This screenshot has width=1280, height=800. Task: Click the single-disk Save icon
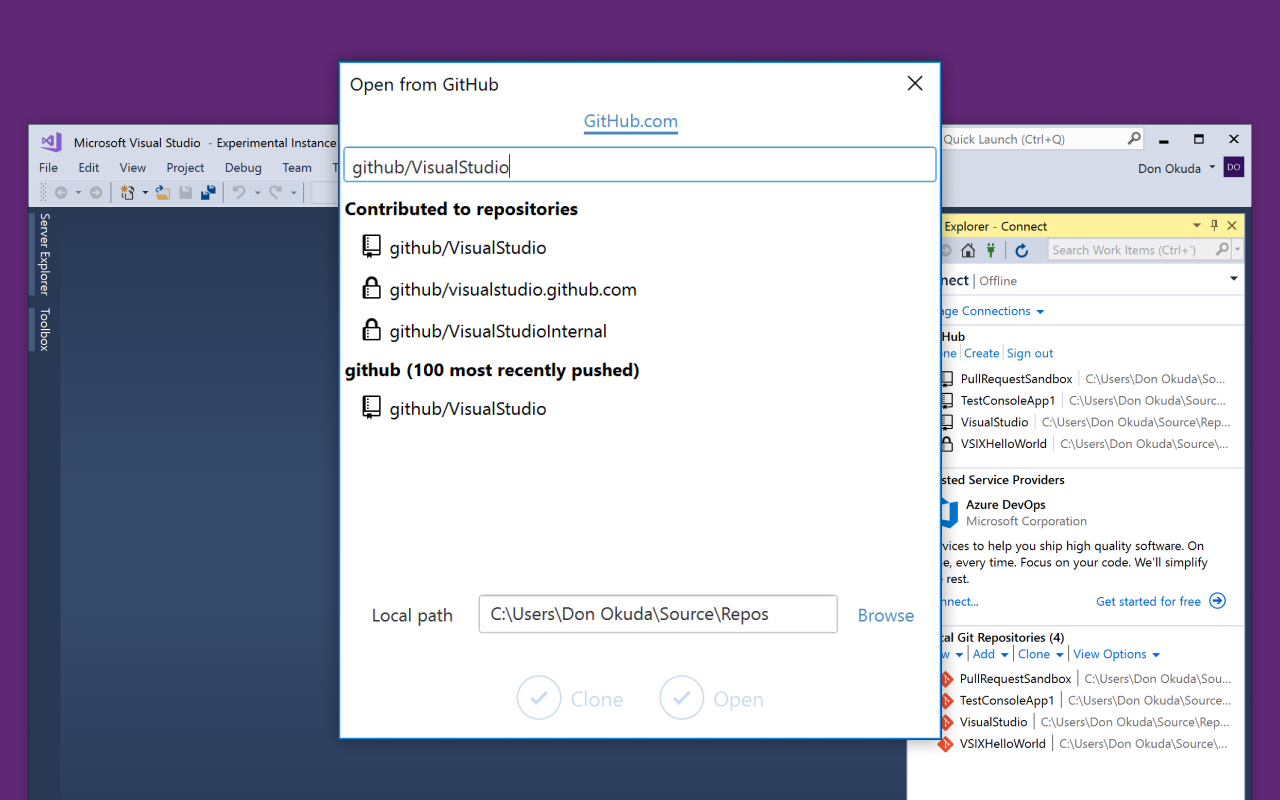pos(185,193)
